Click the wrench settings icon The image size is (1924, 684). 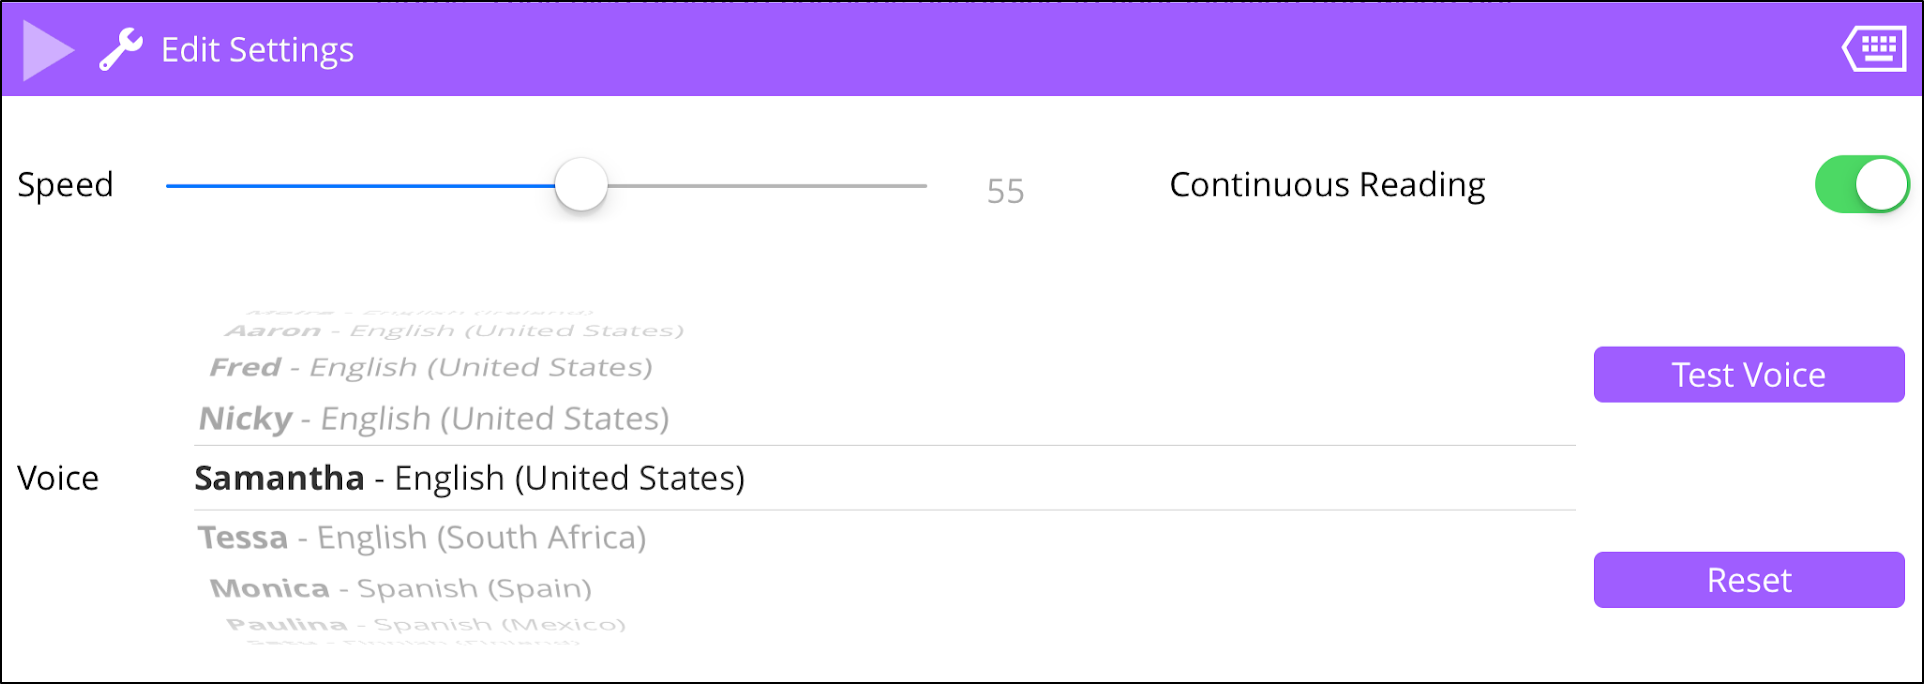[121, 49]
